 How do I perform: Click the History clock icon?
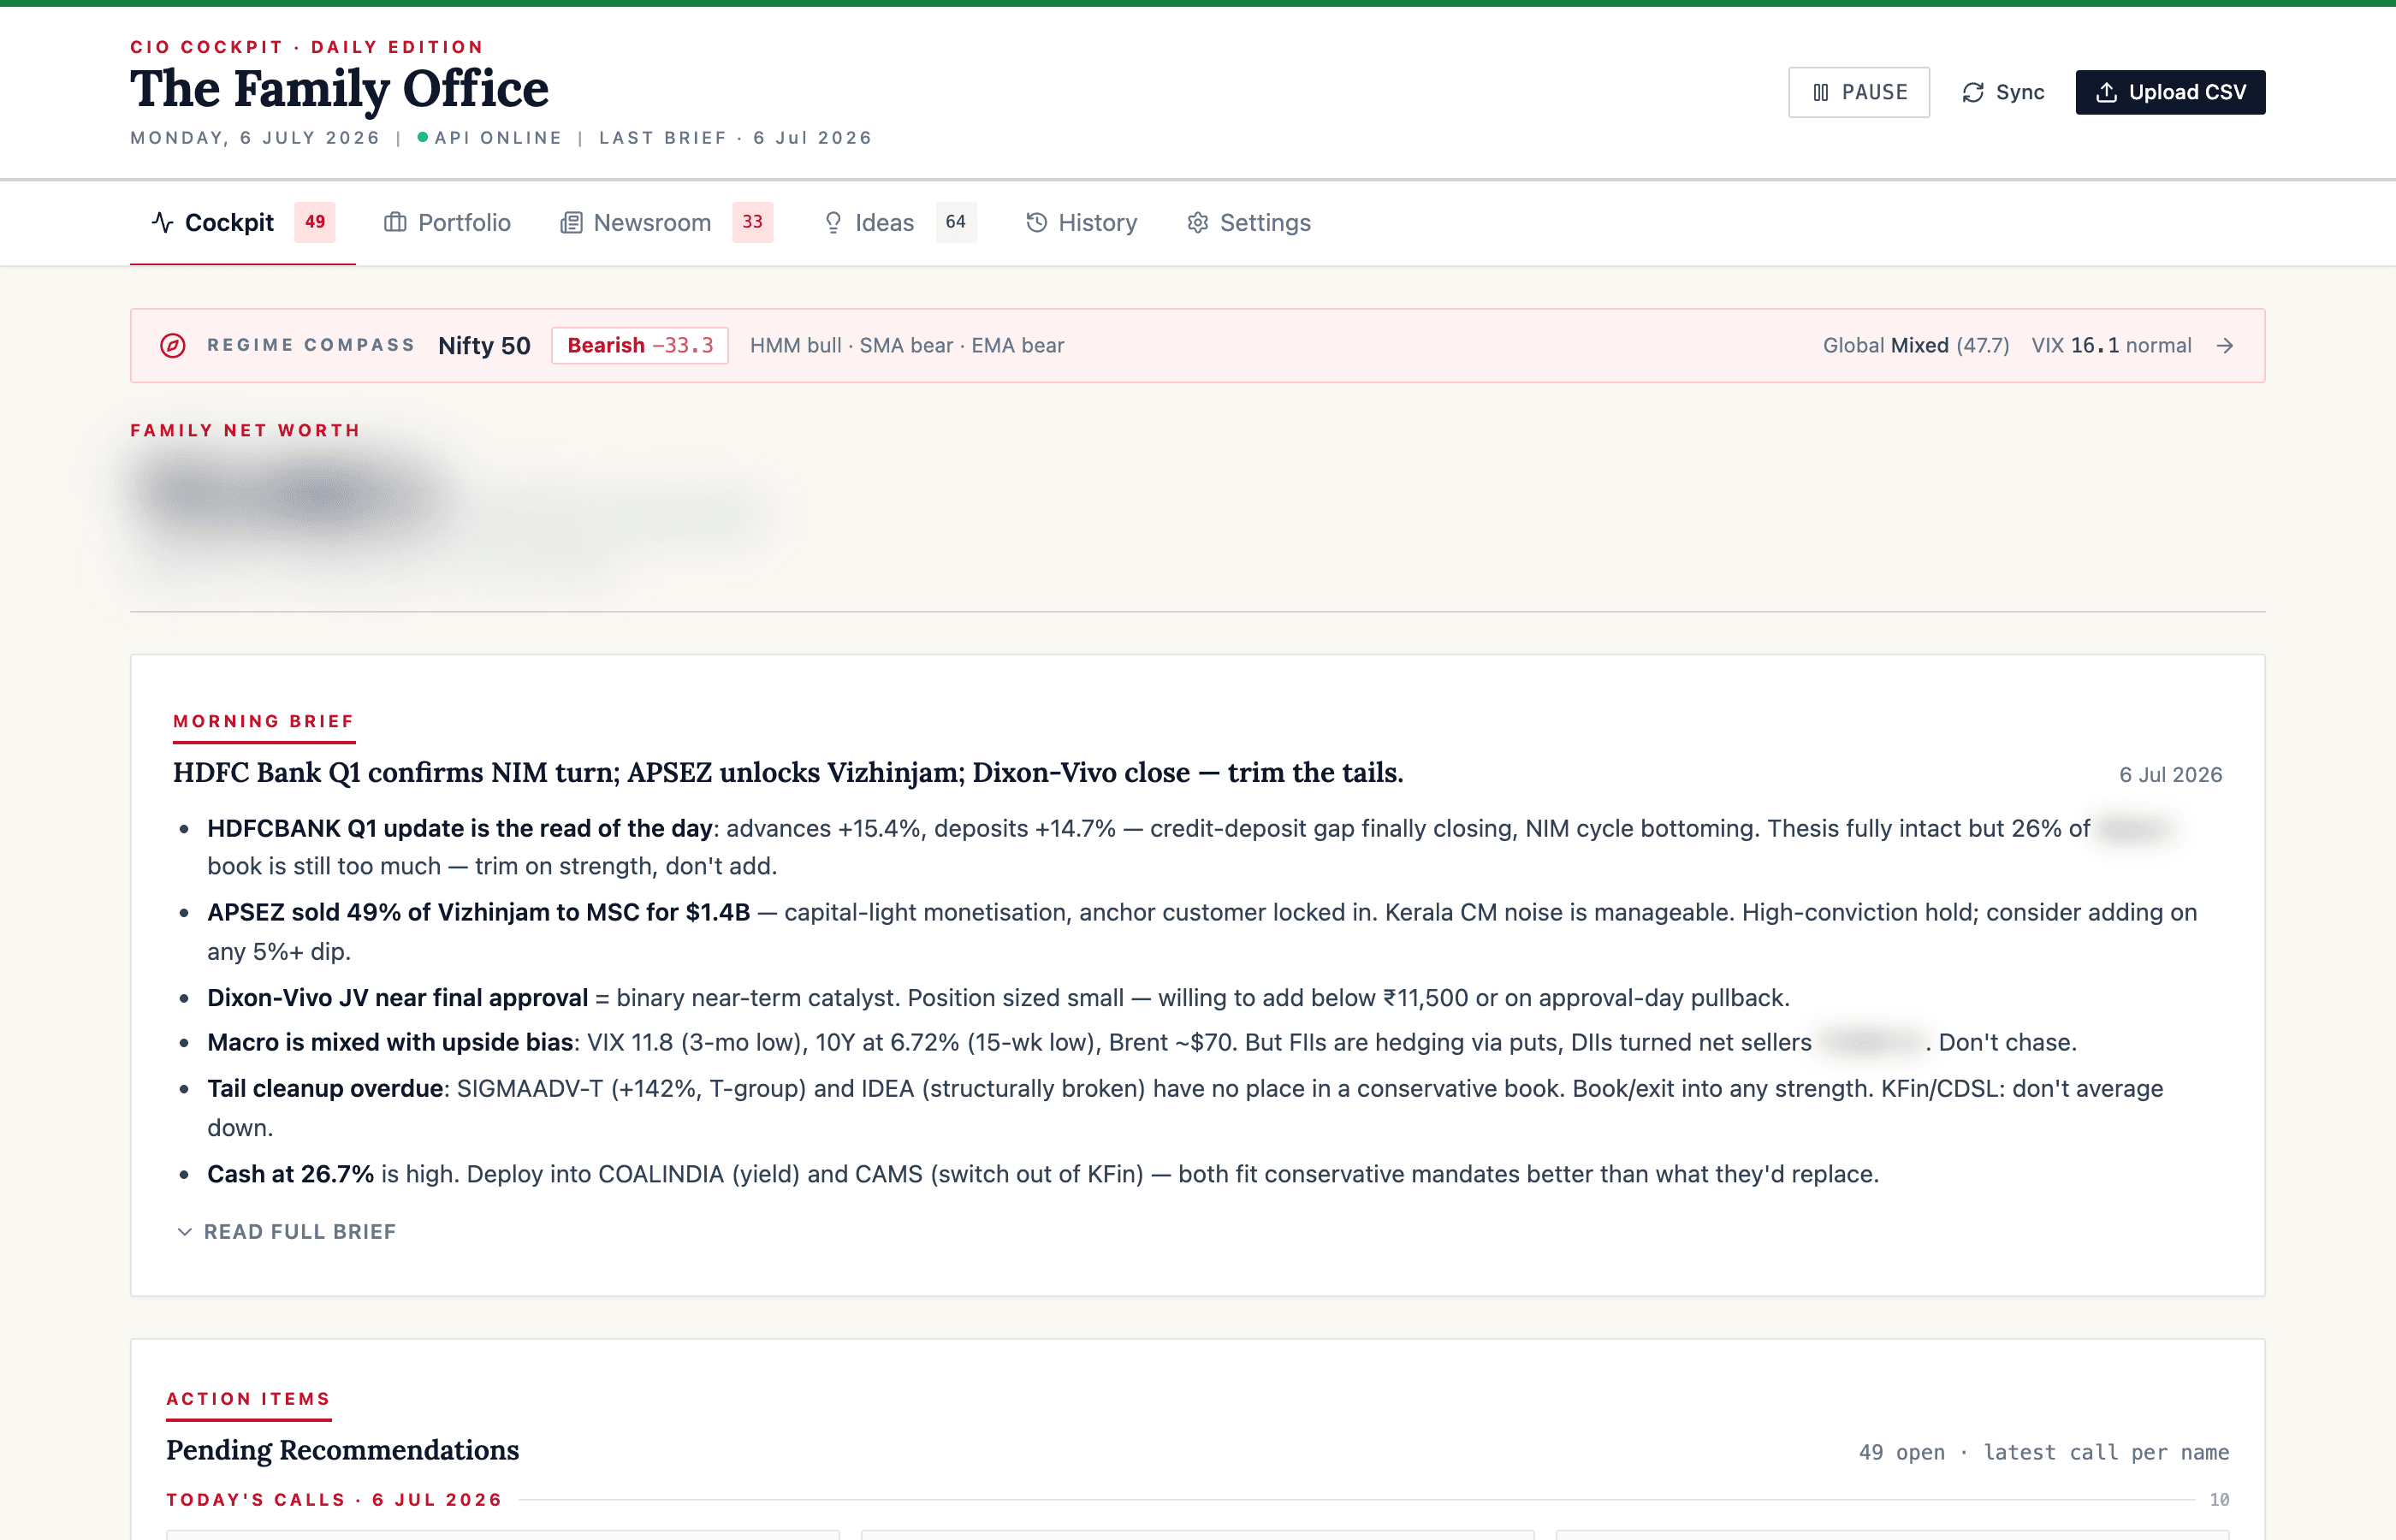pyautogui.click(x=1036, y=222)
